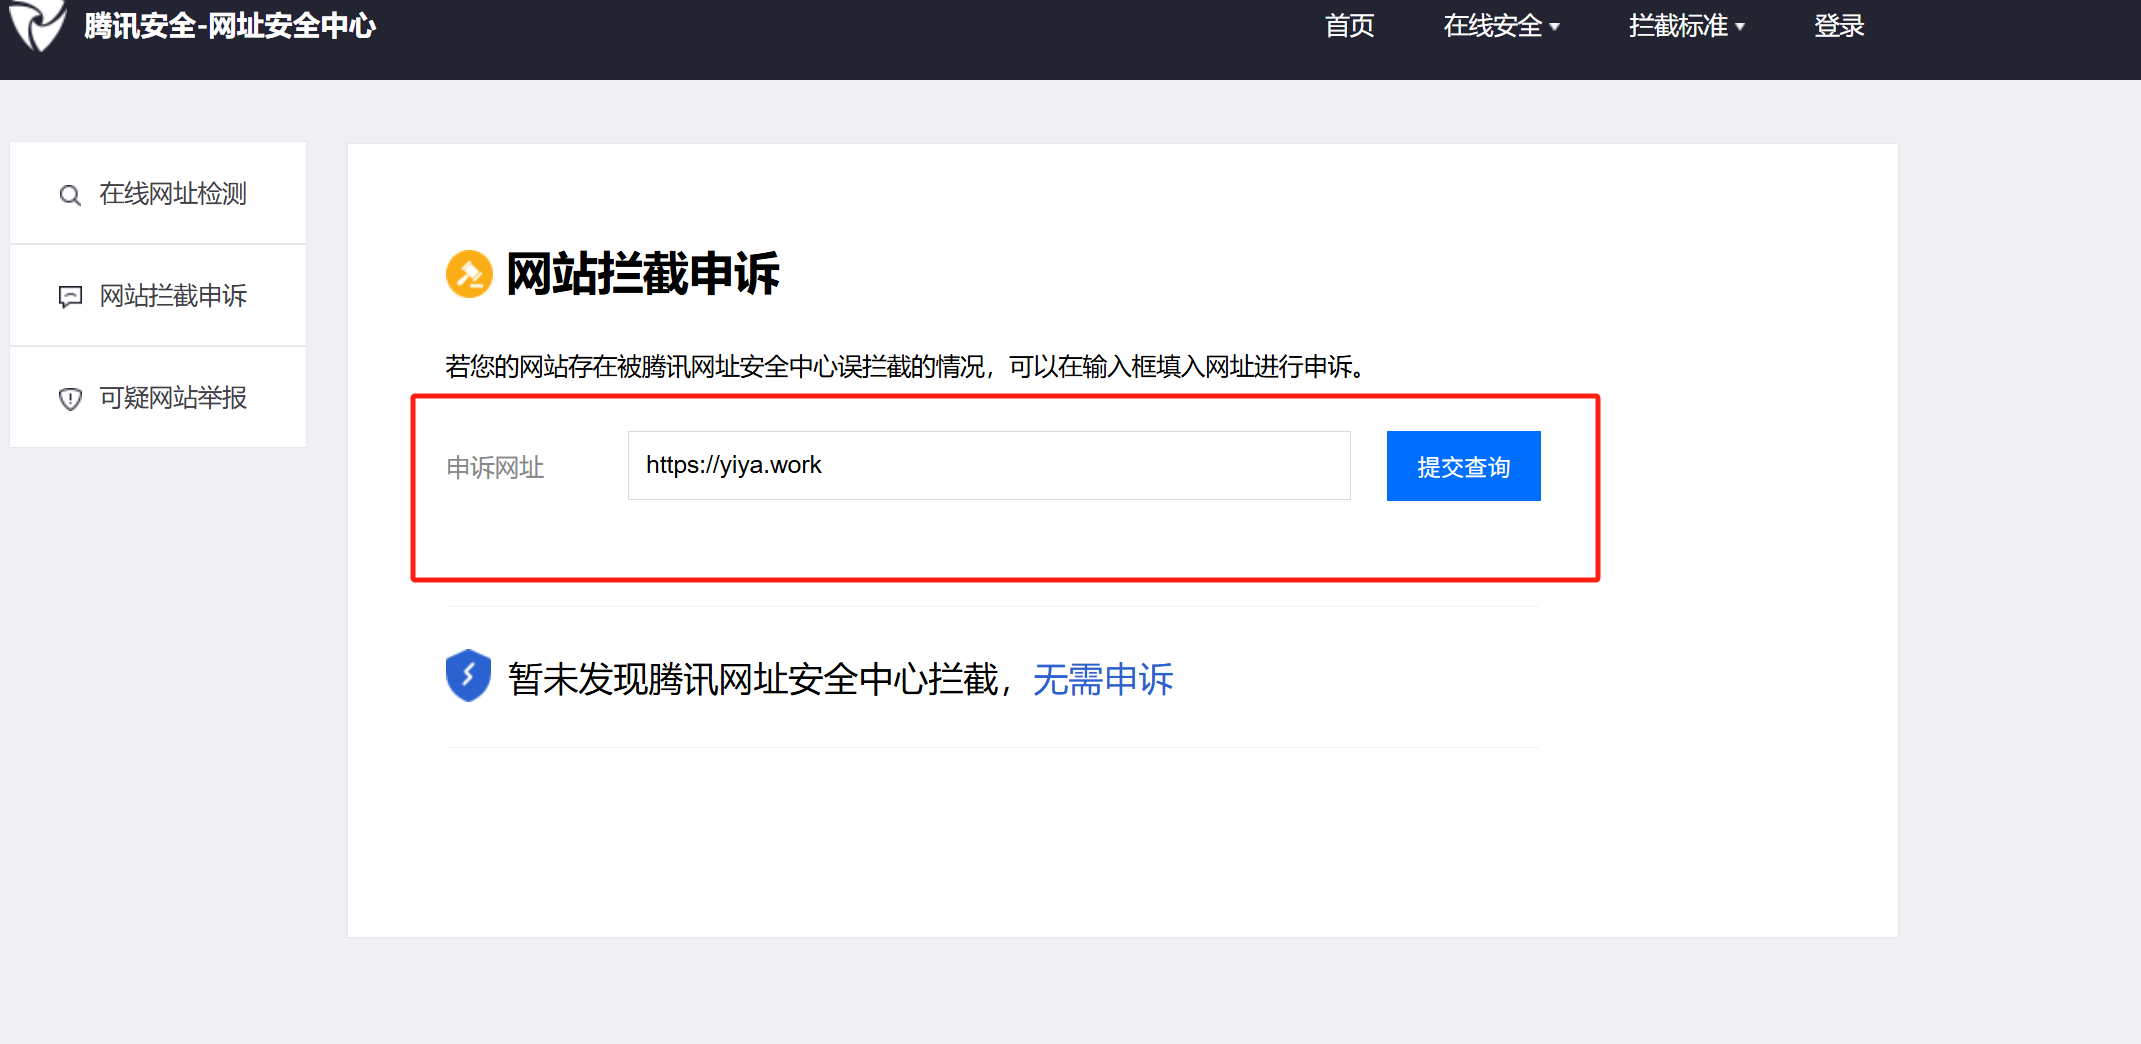
Task: Click the Tencent Security shield logo
Action: coord(37,24)
